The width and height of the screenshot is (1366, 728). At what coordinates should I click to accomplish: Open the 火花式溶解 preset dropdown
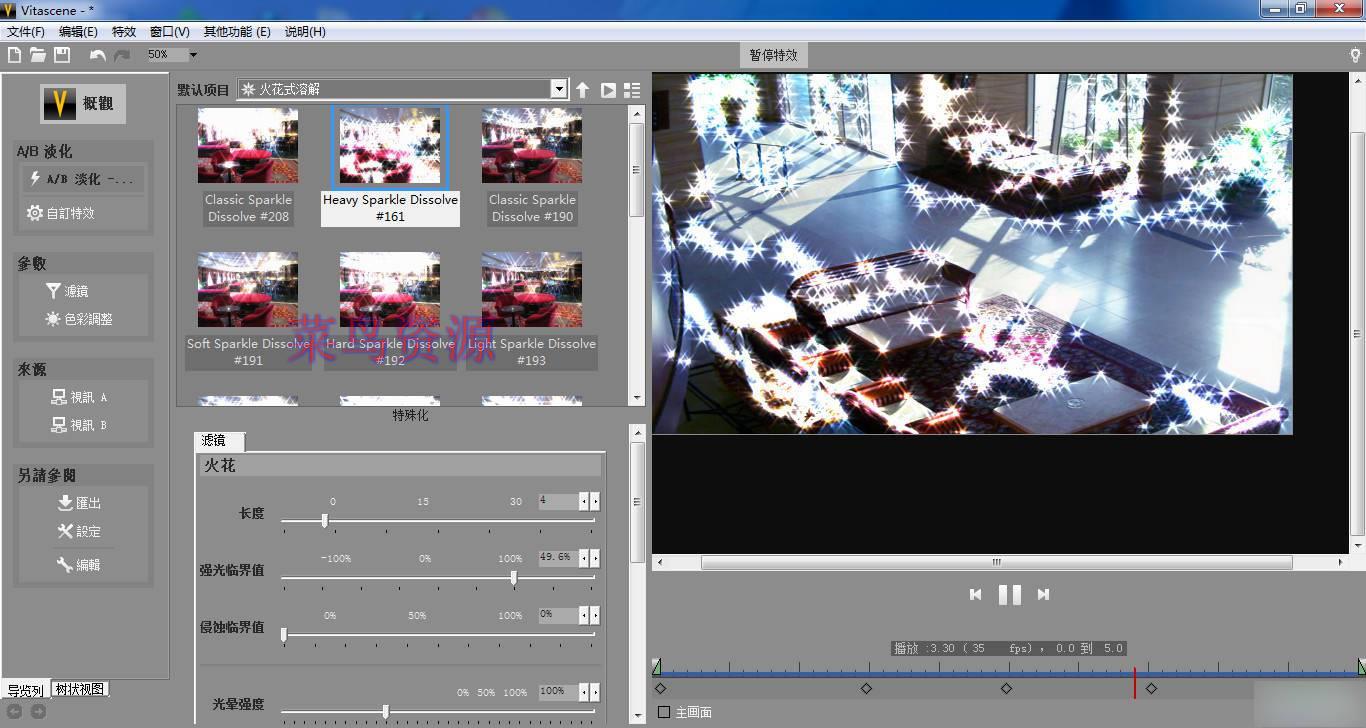click(x=559, y=88)
